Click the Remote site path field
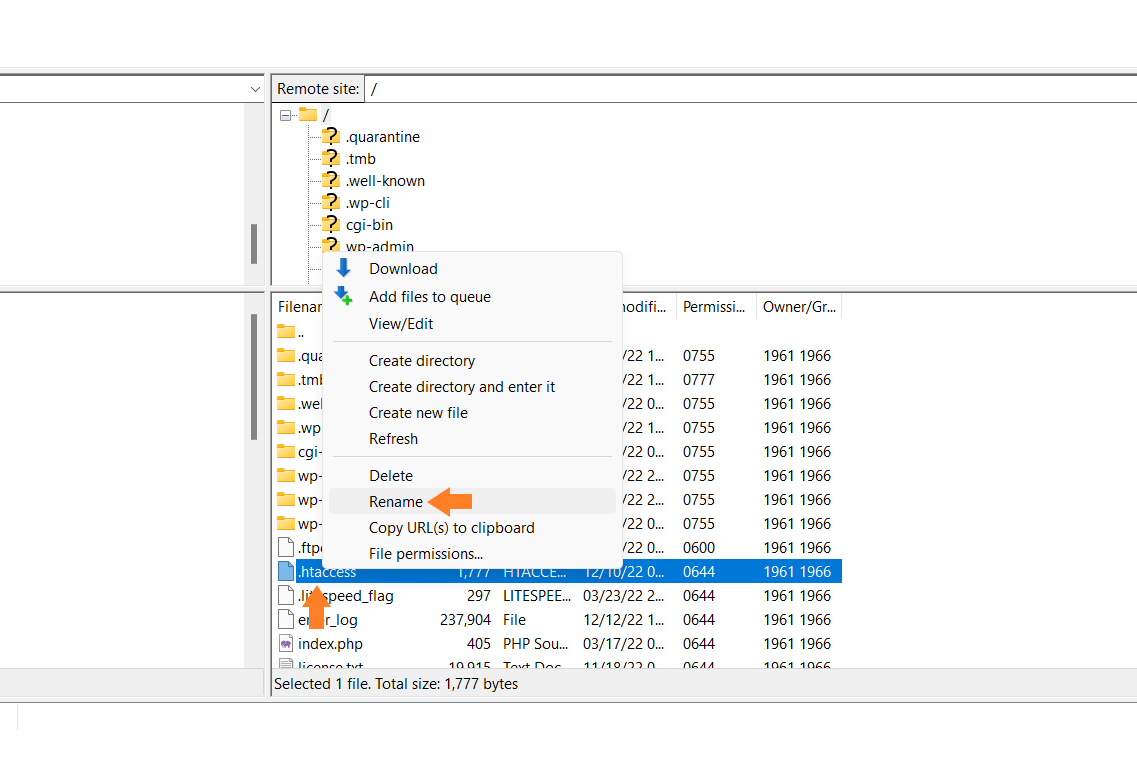This screenshot has height=763, width=1137. pos(751,89)
